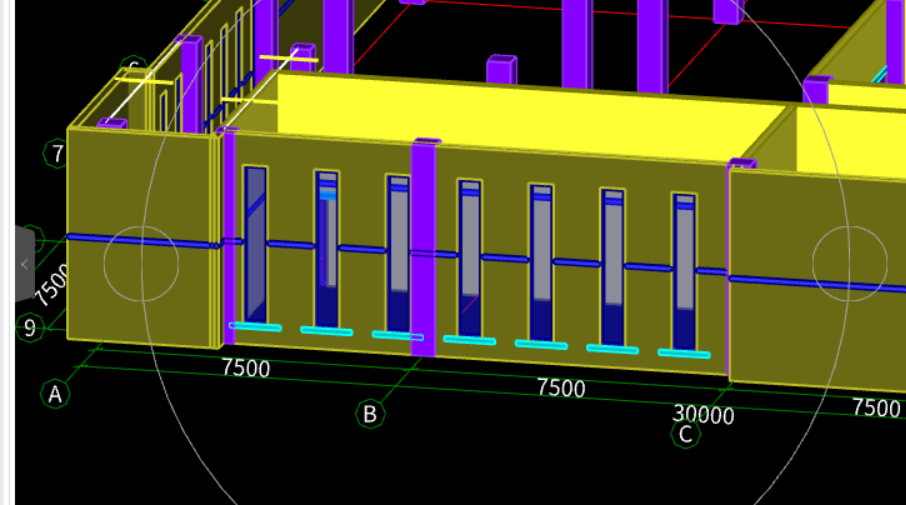Click the 7500 dimension between axes B and C

561,388
